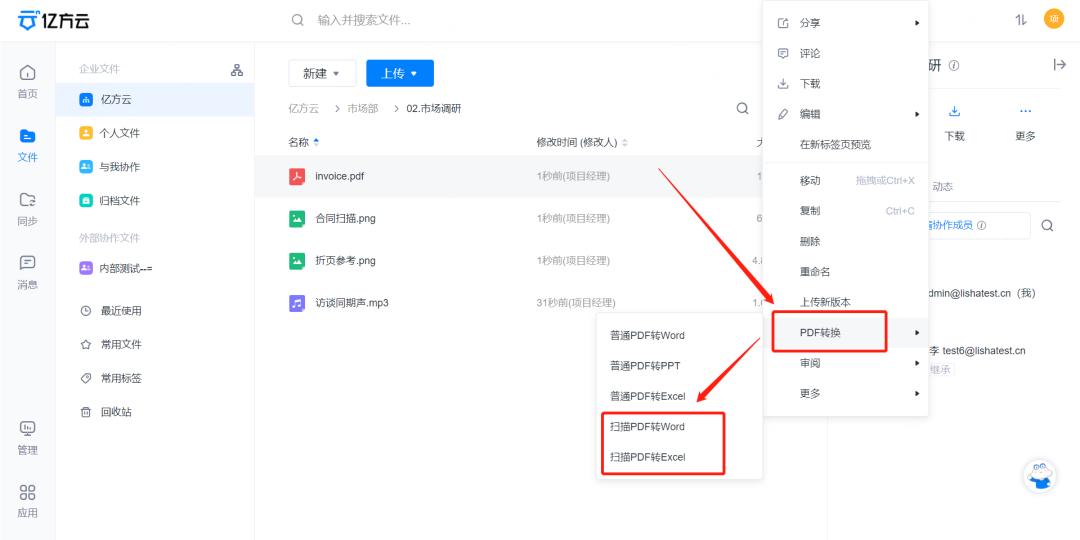
Task: Click the 折页参考.png image icon
Action: (x=297, y=261)
